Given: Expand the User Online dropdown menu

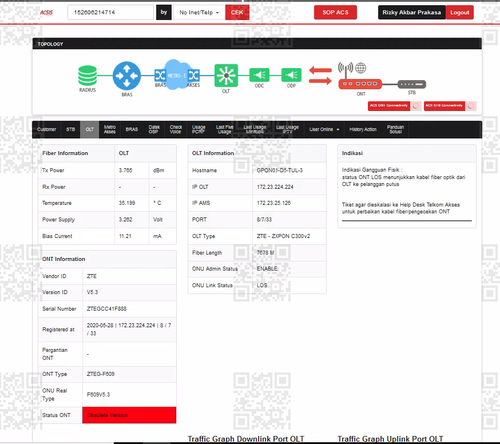Looking at the screenshot, I should (324, 129).
